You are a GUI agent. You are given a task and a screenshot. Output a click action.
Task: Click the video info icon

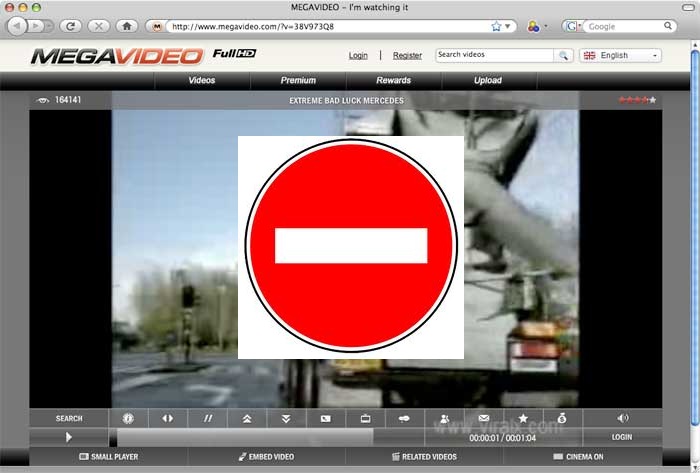pos(128,419)
